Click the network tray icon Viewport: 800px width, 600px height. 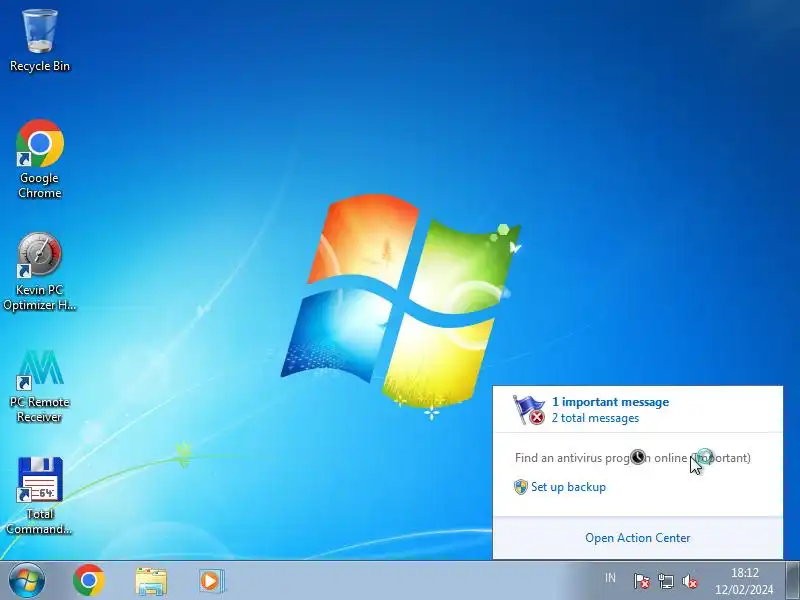[x=666, y=581]
